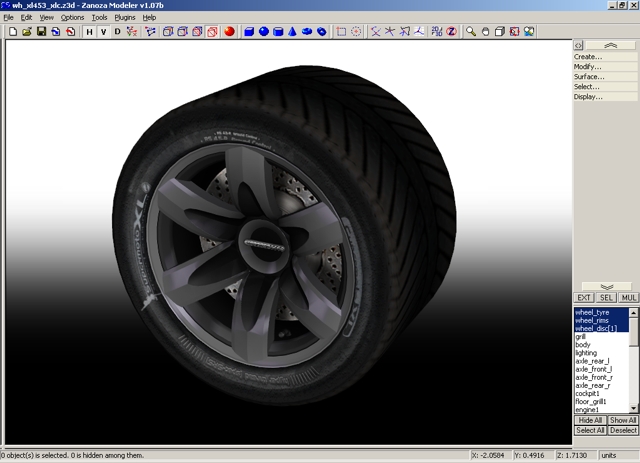This screenshot has width=640, height=463.
Task: Open the Plugins menu
Action: [x=124, y=17]
